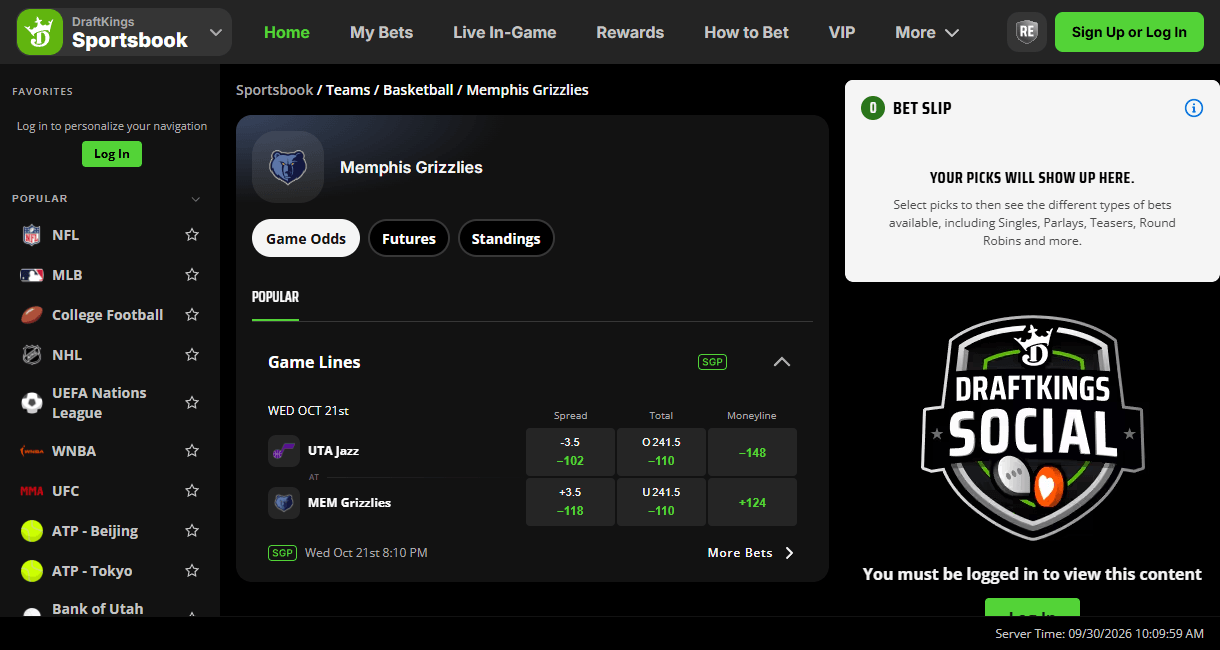1220x650 pixels.
Task: Pick Grizzlies spread +3.5 at -118
Action: [x=570, y=502]
